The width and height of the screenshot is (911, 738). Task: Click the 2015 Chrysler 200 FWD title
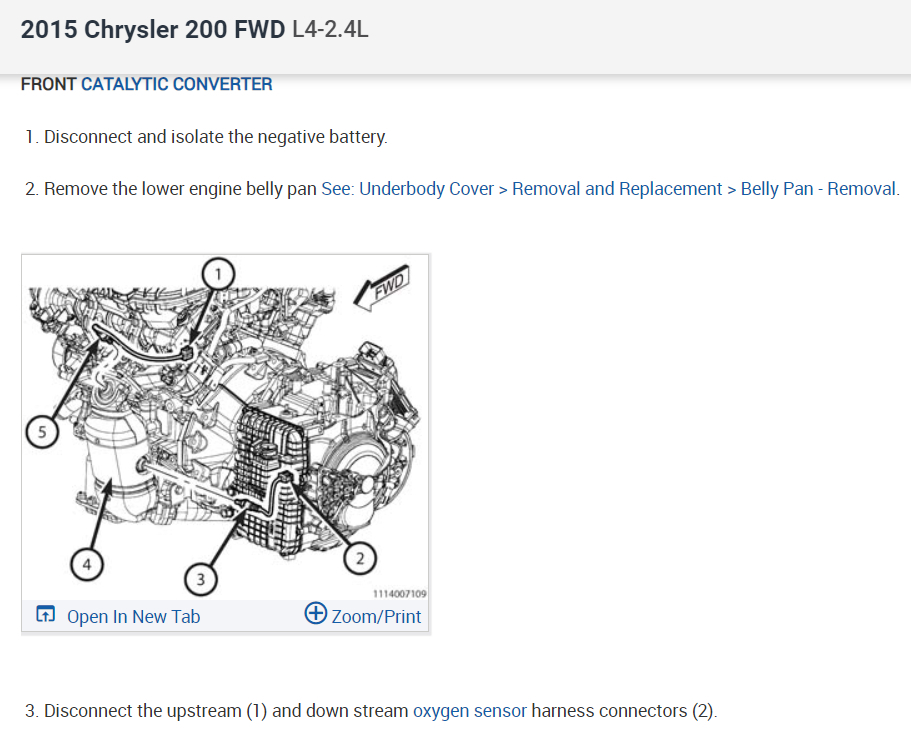point(153,30)
